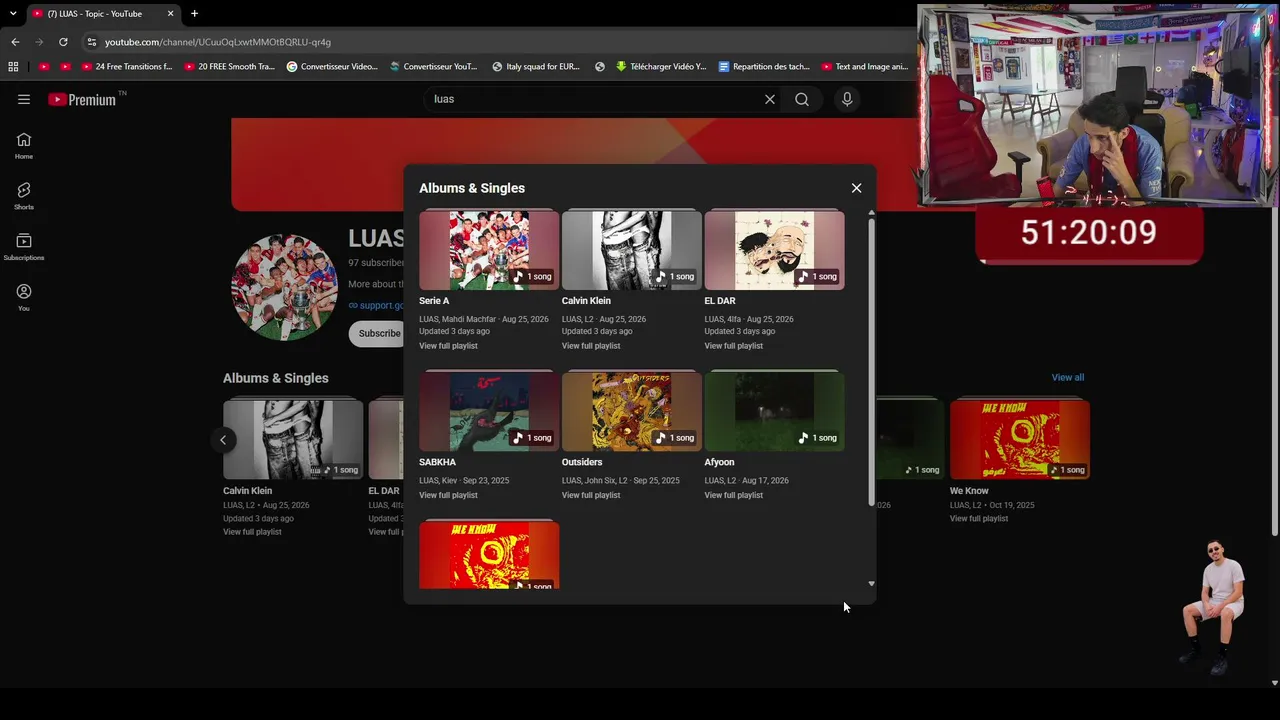Open the Afyoon album thumbnail in the dialog
1280x720 pixels.
pyautogui.click(x=774, y=411)
